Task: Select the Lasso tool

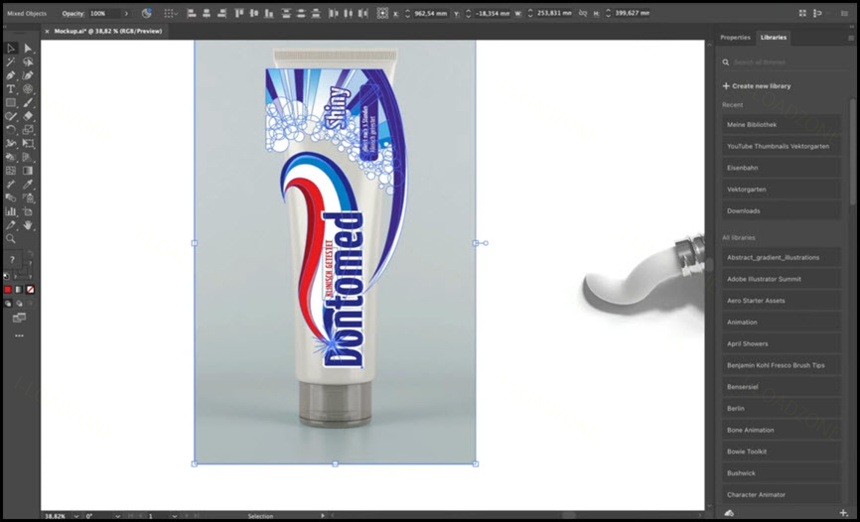Action: tap(28, 62)
